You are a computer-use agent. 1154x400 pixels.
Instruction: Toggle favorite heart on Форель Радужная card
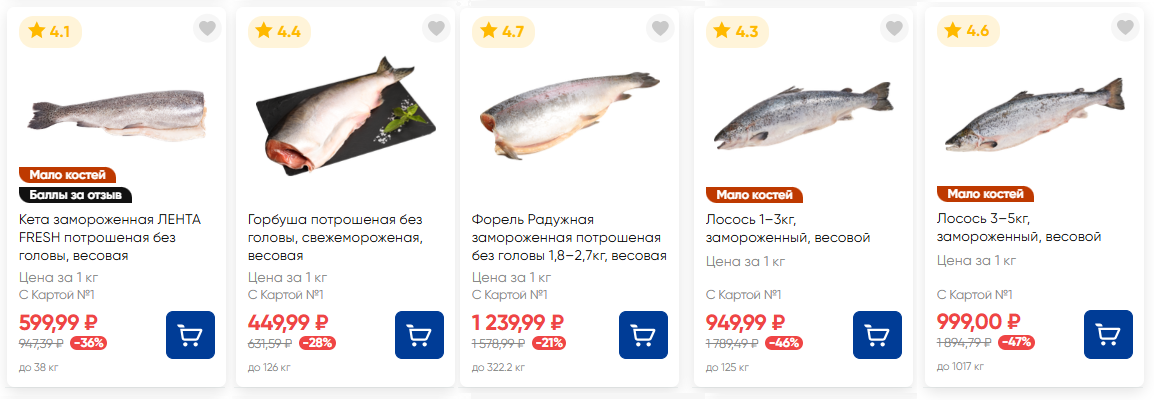pyautogui.click(x=660, y=29)
